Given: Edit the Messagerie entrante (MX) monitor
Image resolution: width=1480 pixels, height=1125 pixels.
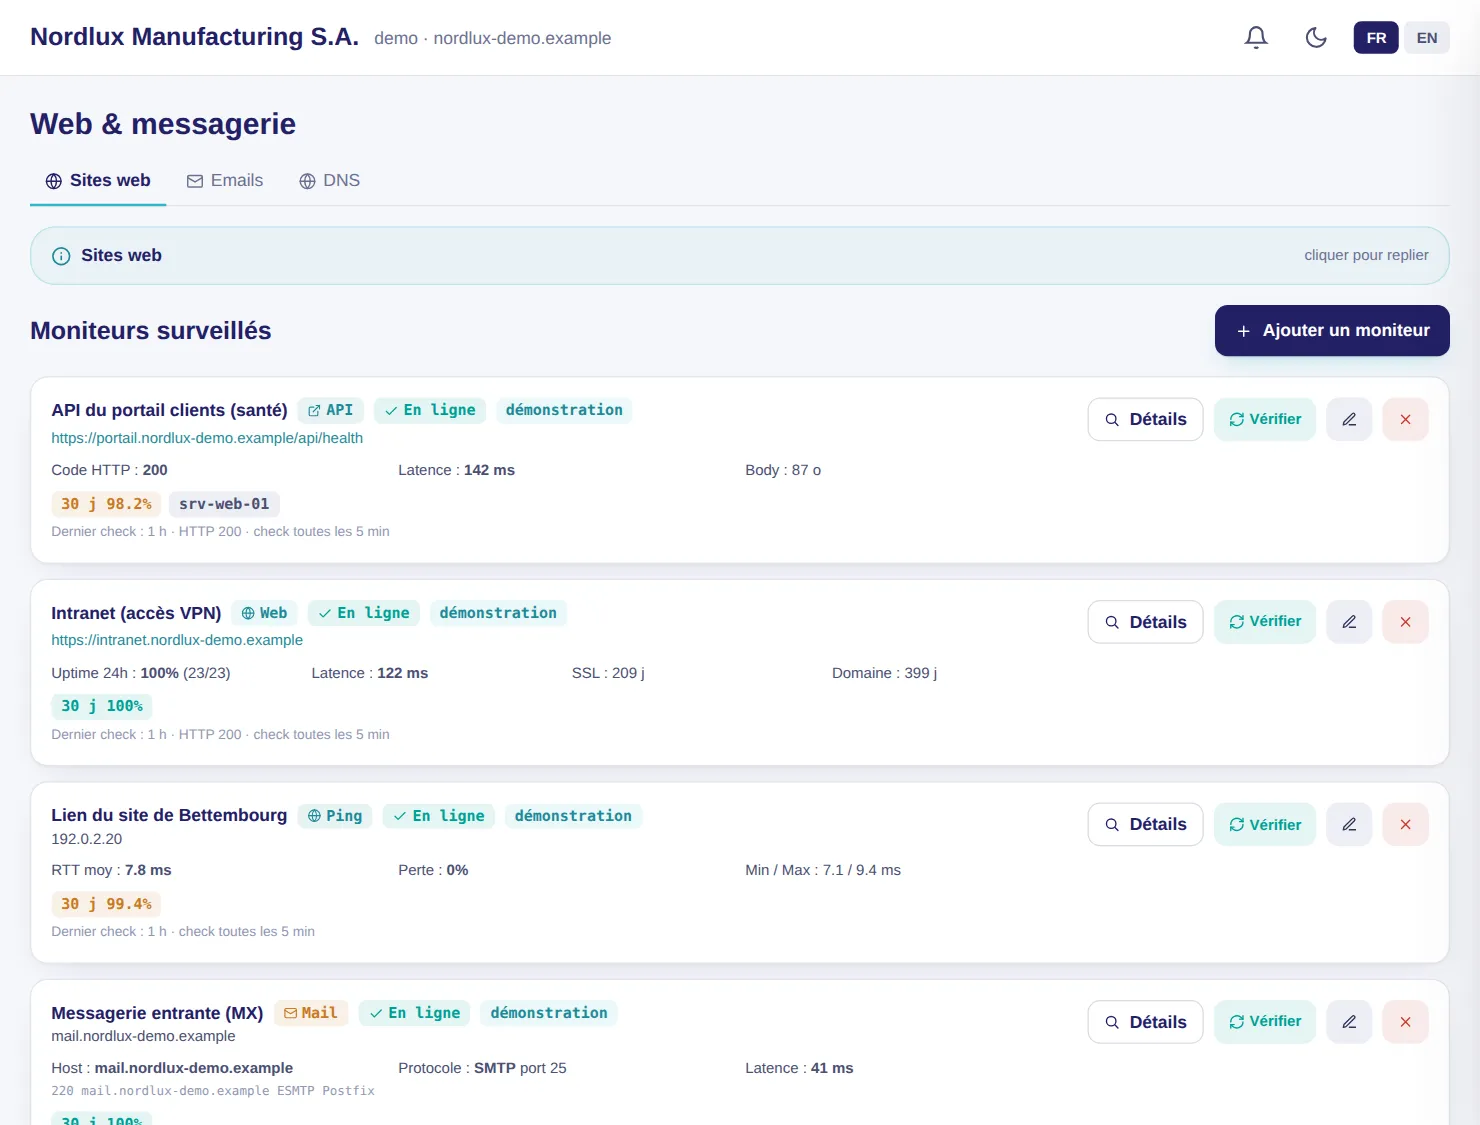Looking at the screenshot, I should point(1349,1022).
